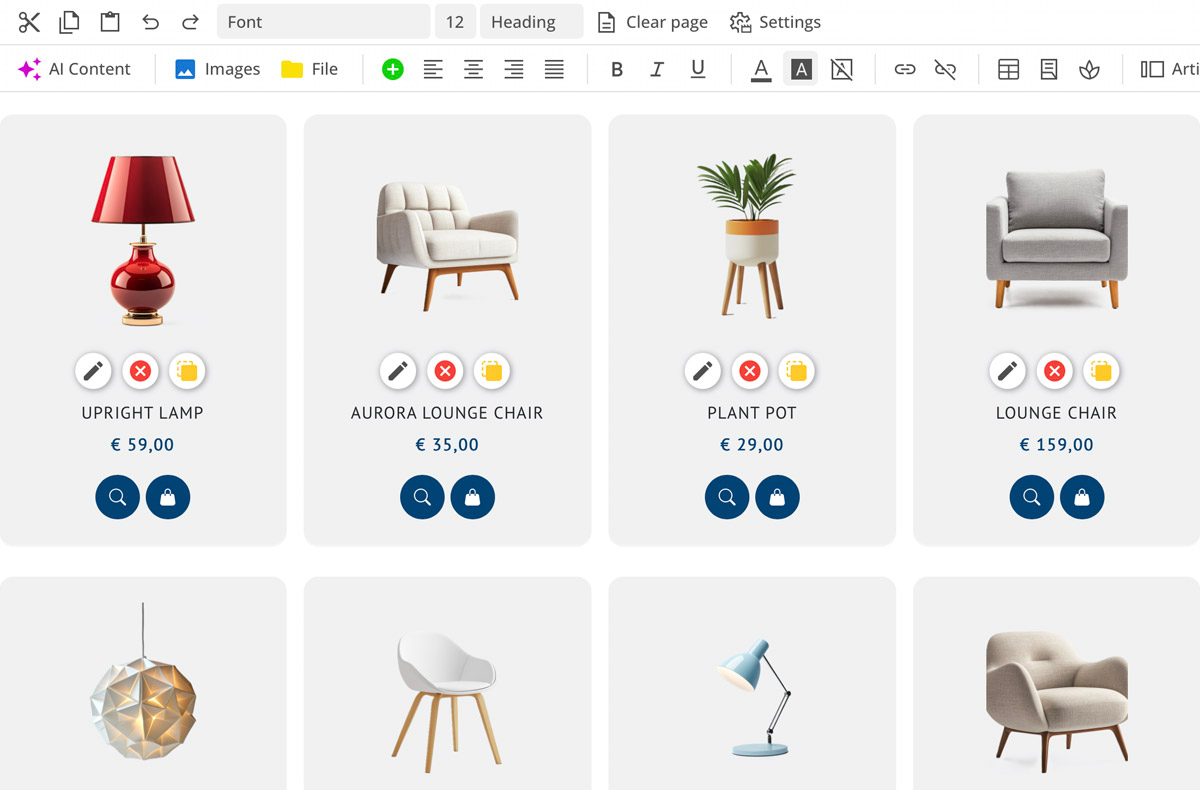Open the File menu item

pos(309,69)
